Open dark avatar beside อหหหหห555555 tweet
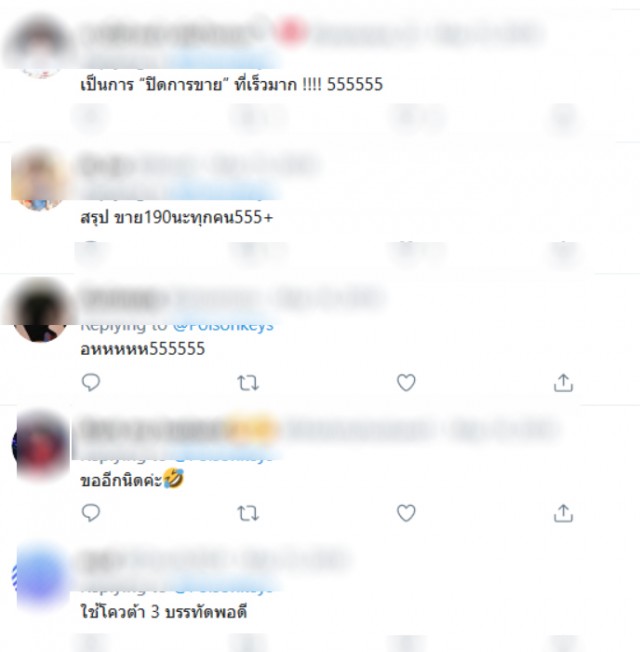 click(40, 312)
